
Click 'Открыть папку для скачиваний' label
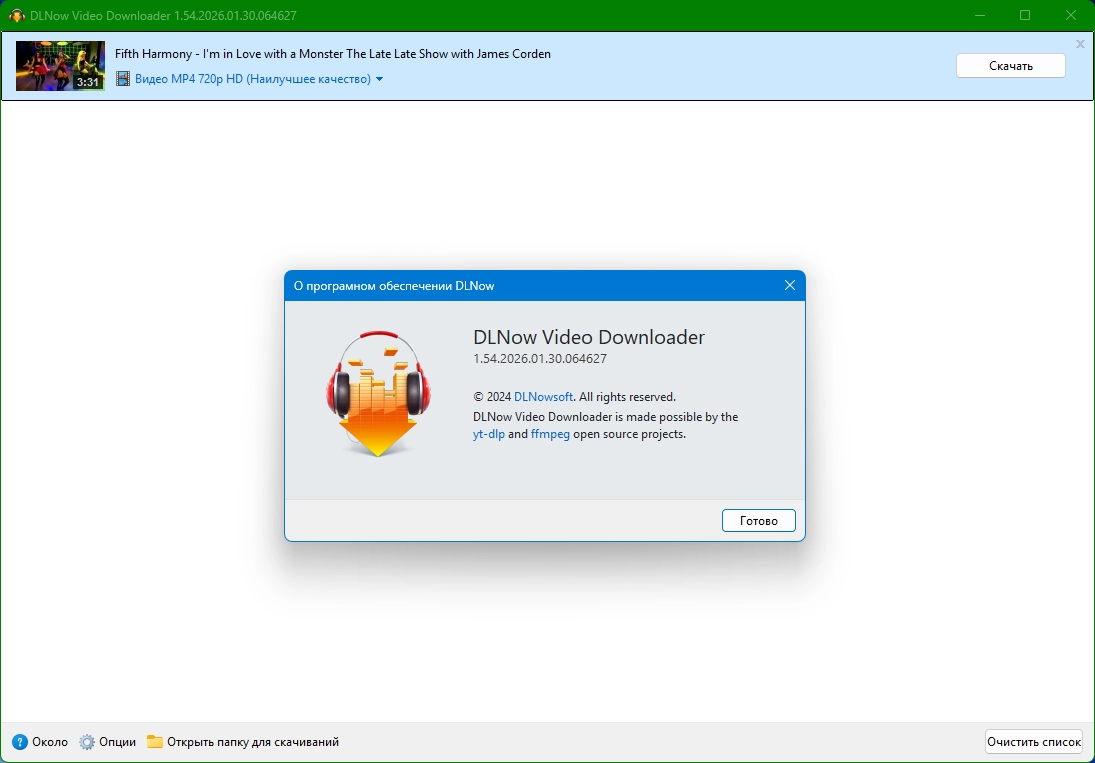tap(253, 742)
